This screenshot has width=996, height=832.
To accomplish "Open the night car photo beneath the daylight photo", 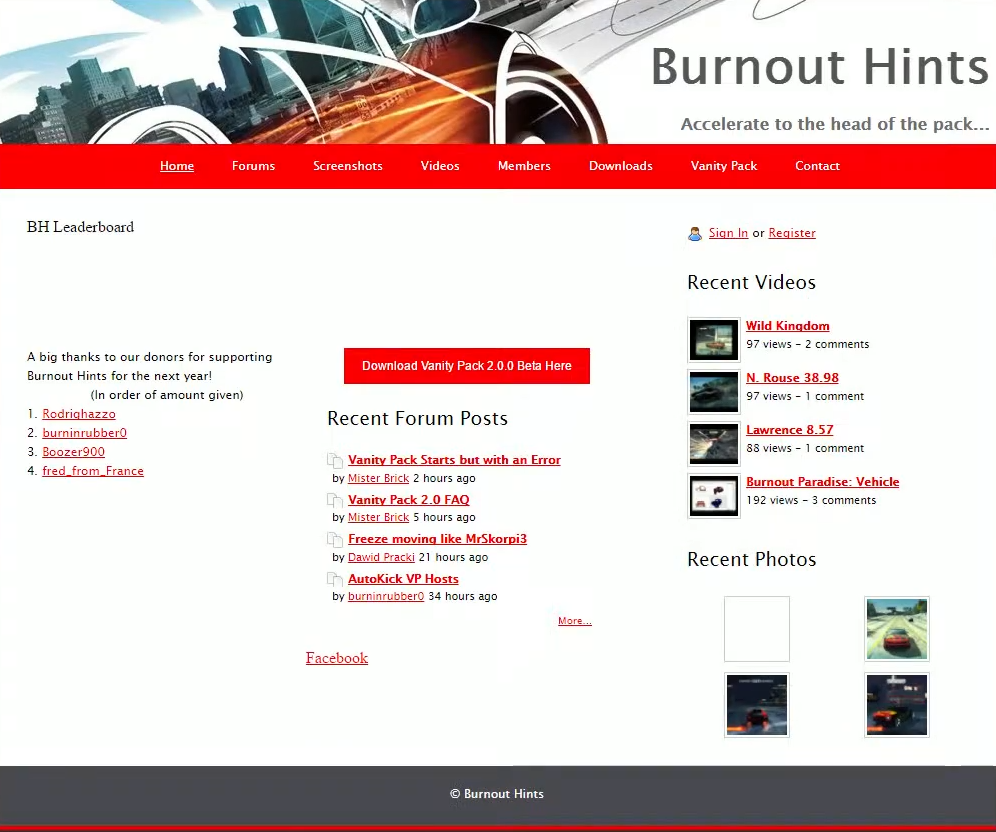I will [x=897, y=705].
